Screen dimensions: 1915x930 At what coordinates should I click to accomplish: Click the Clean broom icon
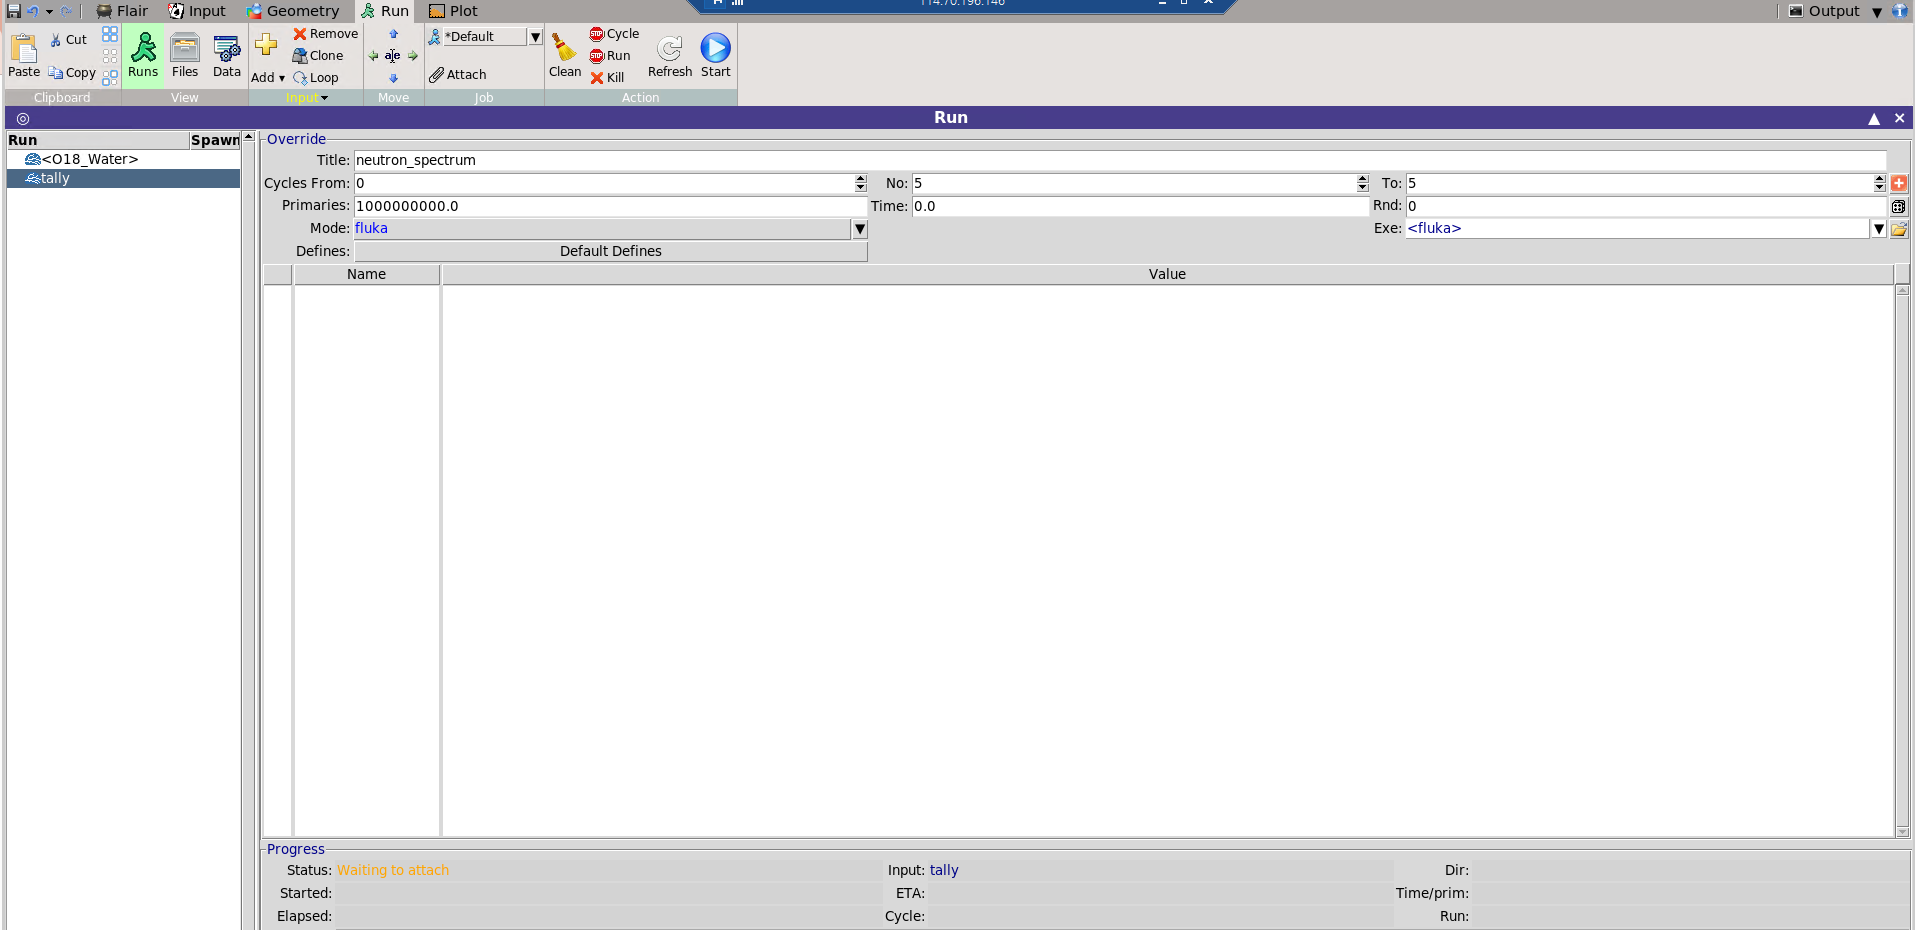[564, 55]
